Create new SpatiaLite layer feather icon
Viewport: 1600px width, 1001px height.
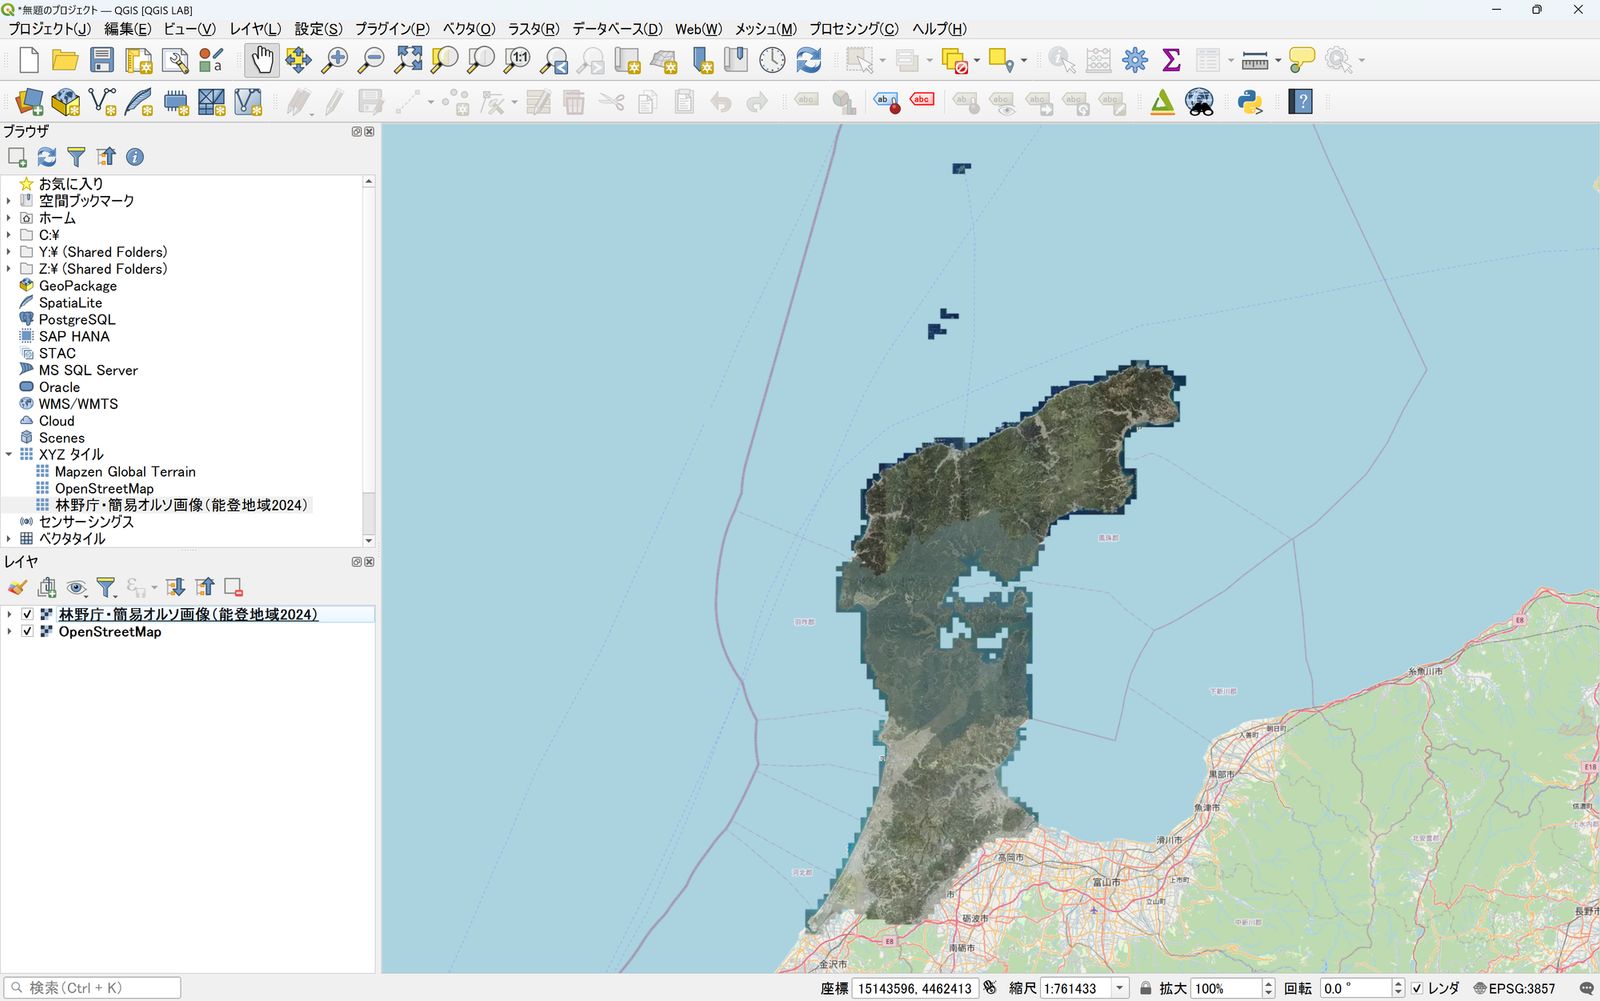tap(139, 102)
